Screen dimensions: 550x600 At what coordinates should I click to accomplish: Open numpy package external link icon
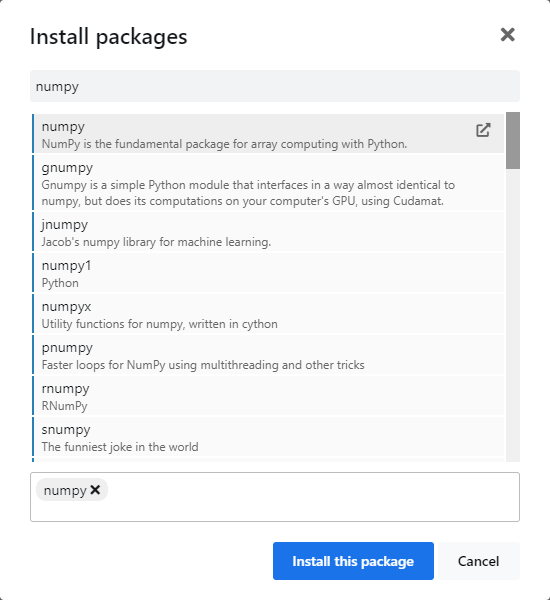click(483, 130)
